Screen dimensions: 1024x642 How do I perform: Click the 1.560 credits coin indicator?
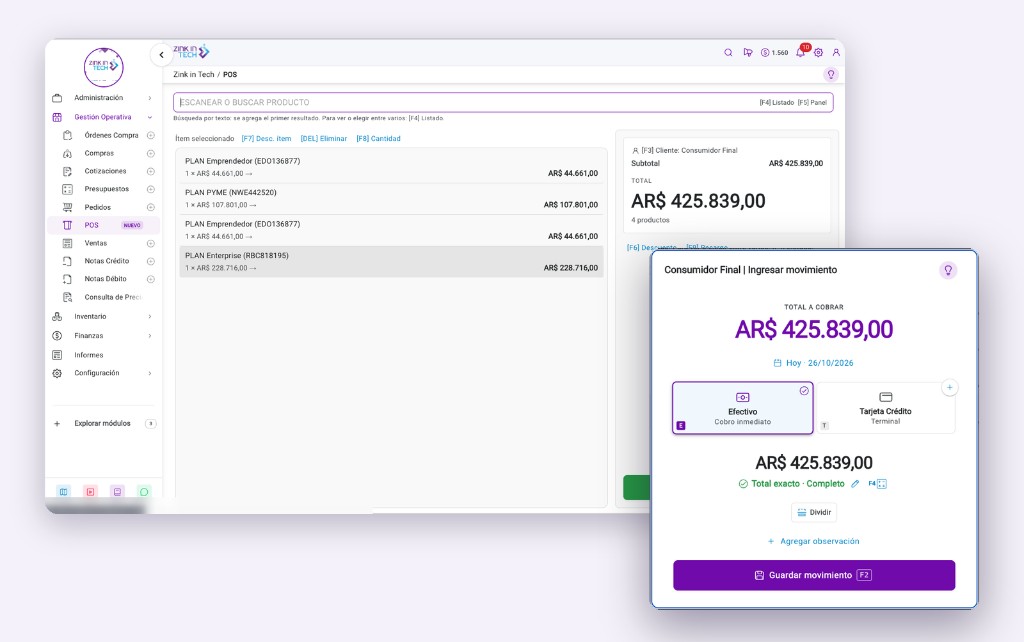pos(775,53)
